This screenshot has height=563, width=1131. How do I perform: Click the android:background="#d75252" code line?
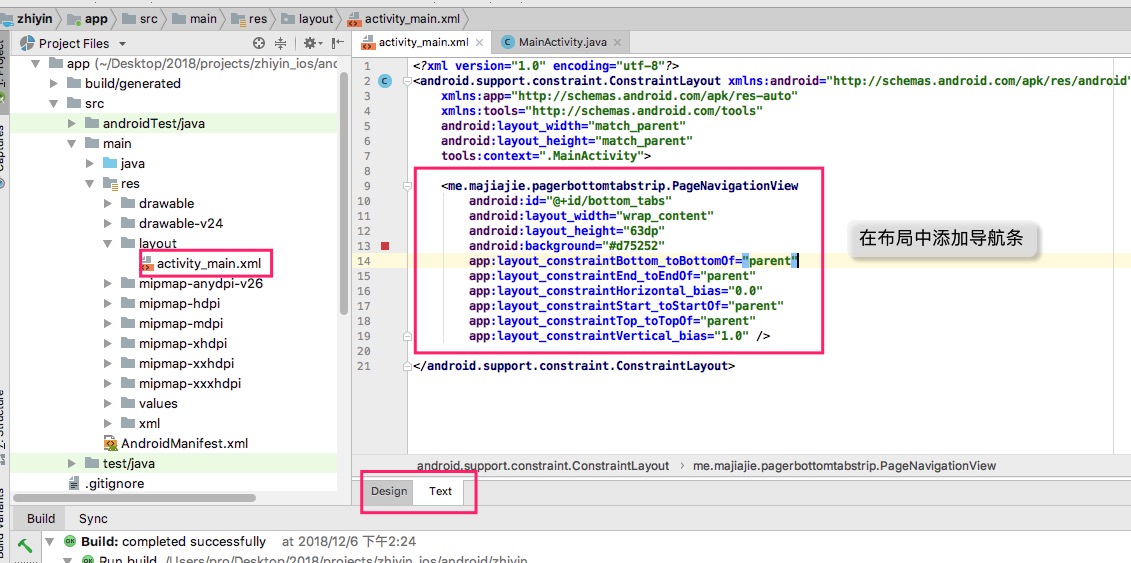tap(567, 246)
